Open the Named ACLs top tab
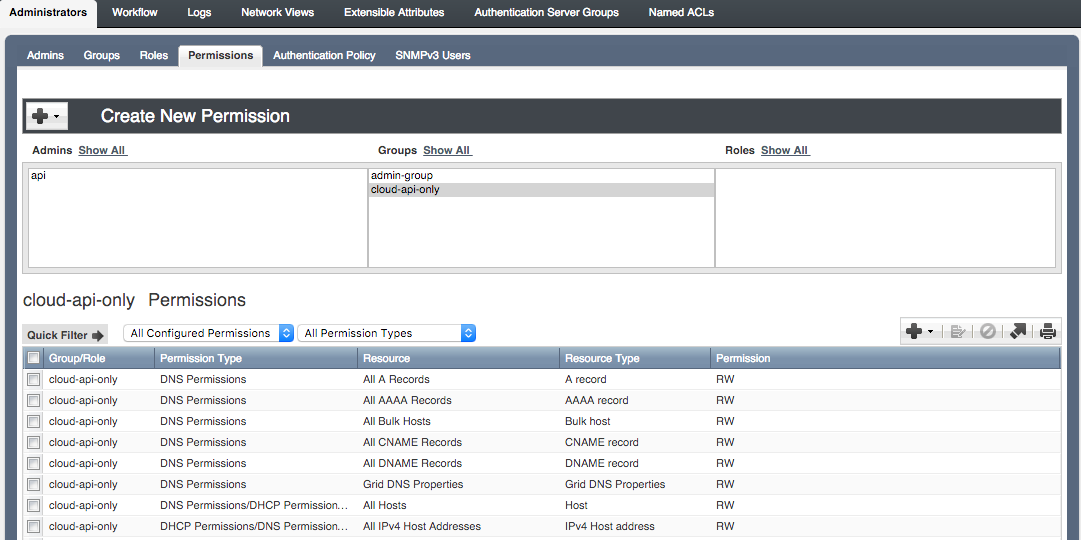The width and height of the screenshot is (1081, 540). [681, 12]
